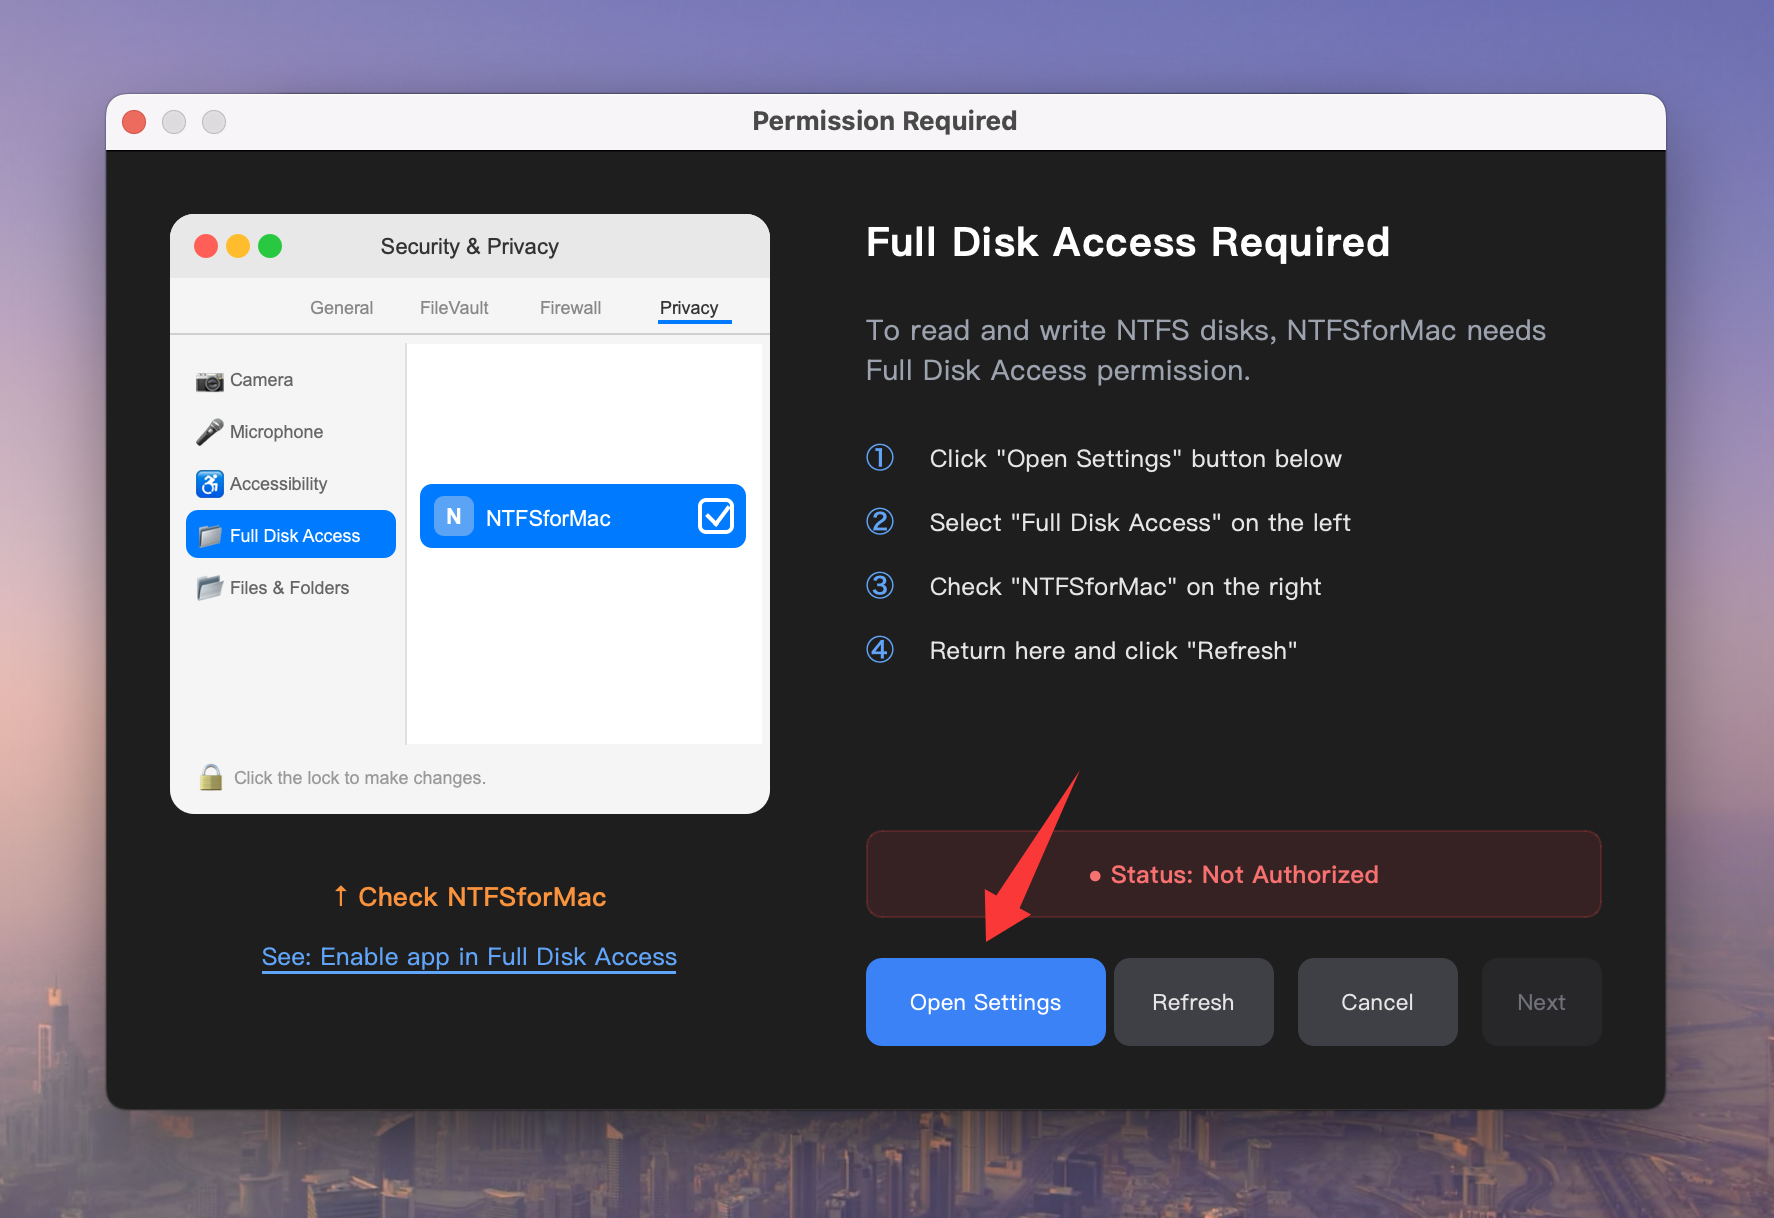Select the Privacy tab
1774x1218 pixels.
[x=691, y=307]
